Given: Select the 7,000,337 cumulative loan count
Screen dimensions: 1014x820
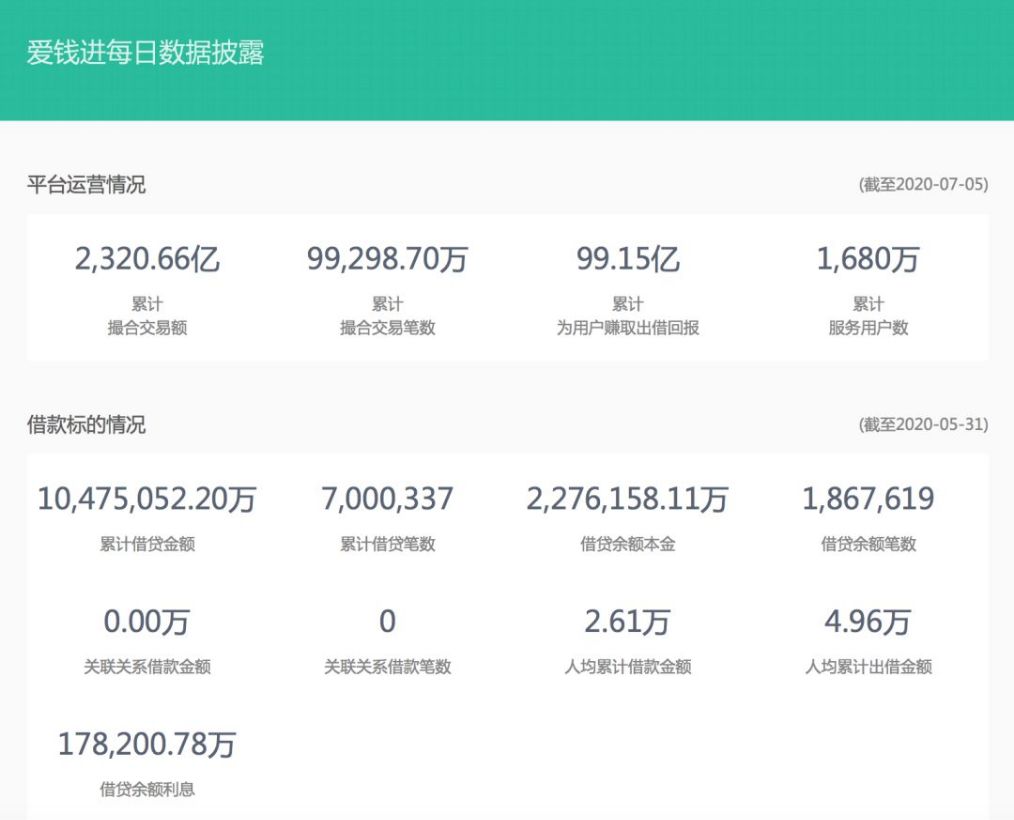Looking at the screenshot, I should click(387, 499).
